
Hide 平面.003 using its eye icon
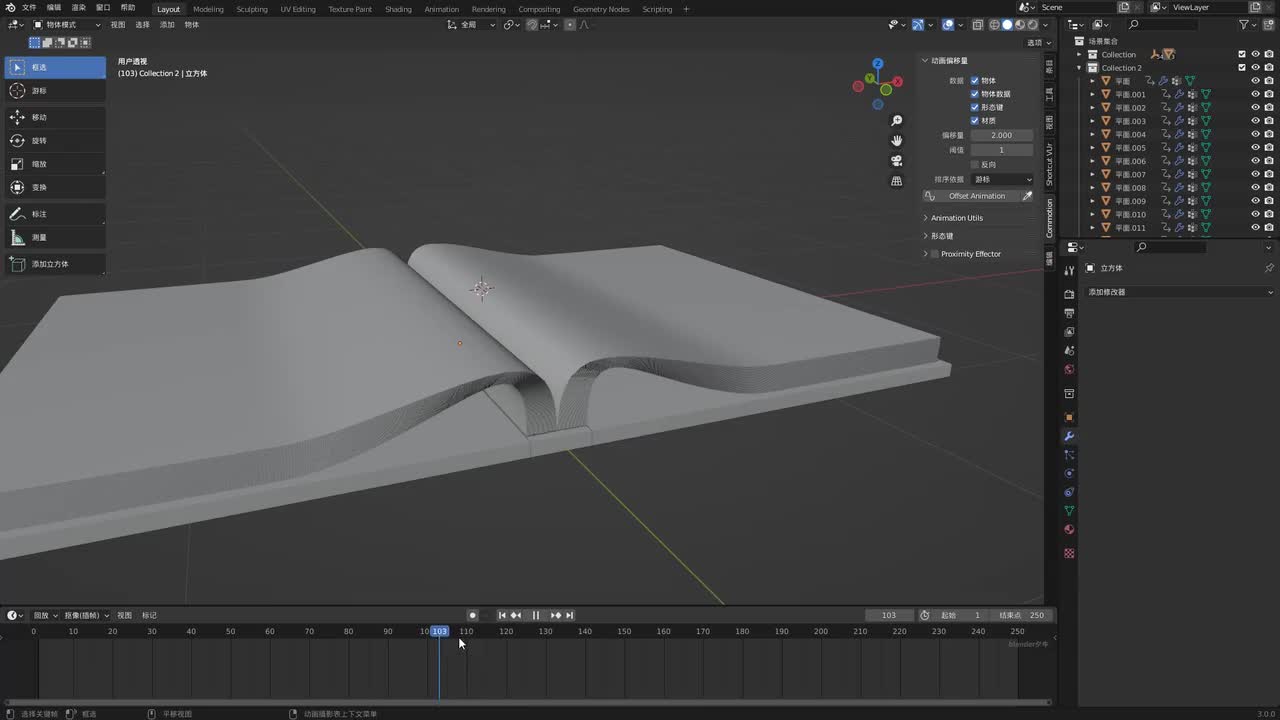click(x=1255, y=121)
